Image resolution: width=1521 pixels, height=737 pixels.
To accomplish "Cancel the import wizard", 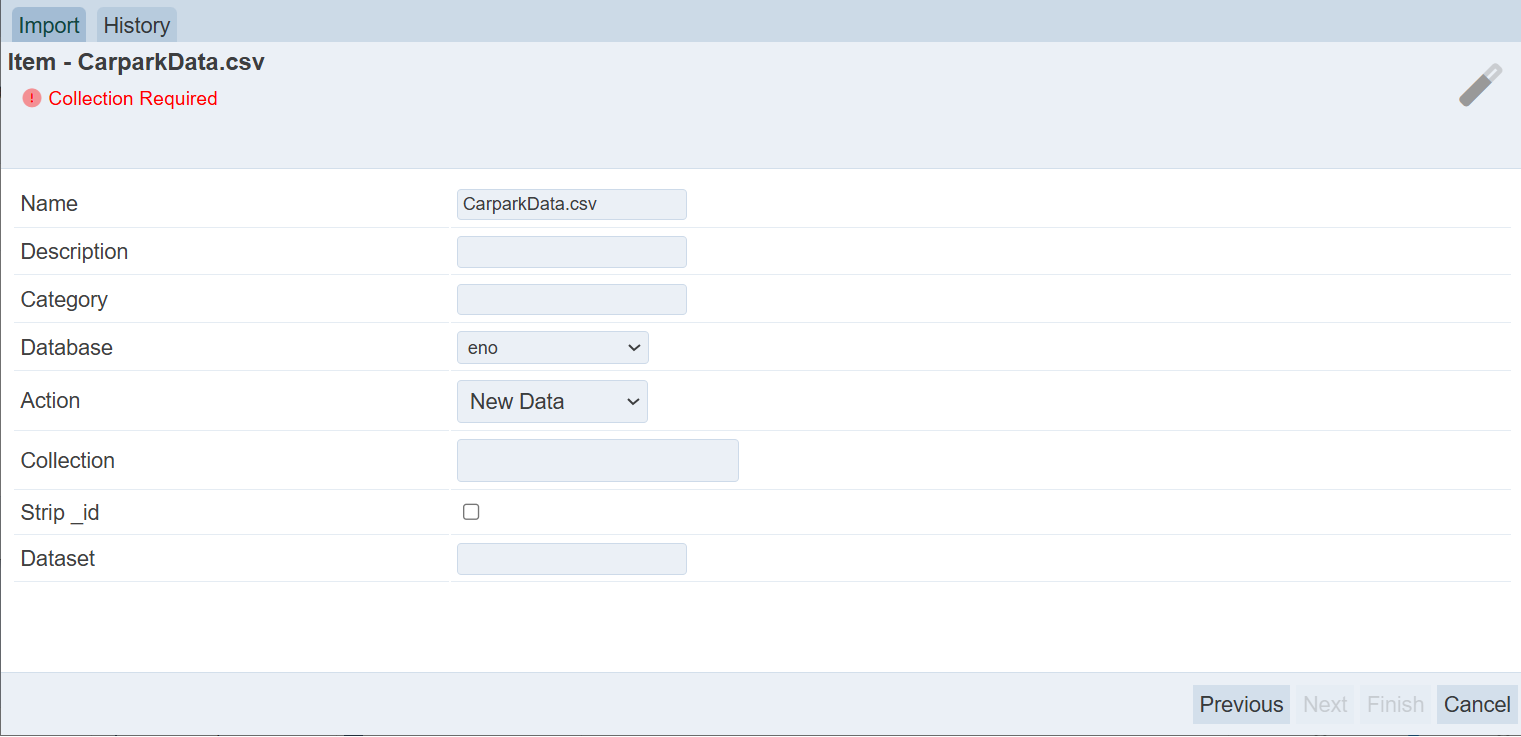I will click(1477, 704).
